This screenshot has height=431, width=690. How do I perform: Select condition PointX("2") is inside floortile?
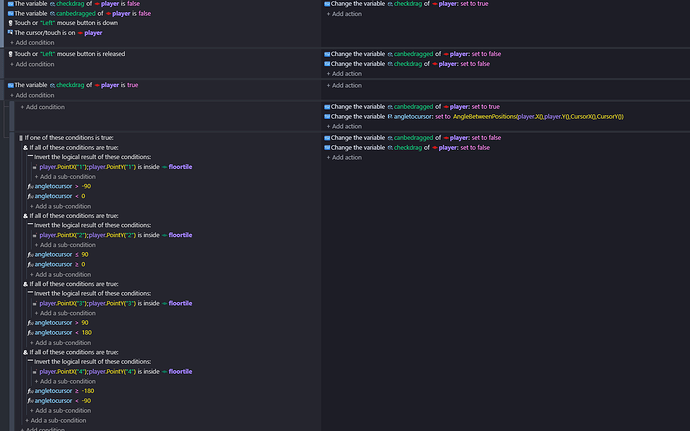coord(112,235)
